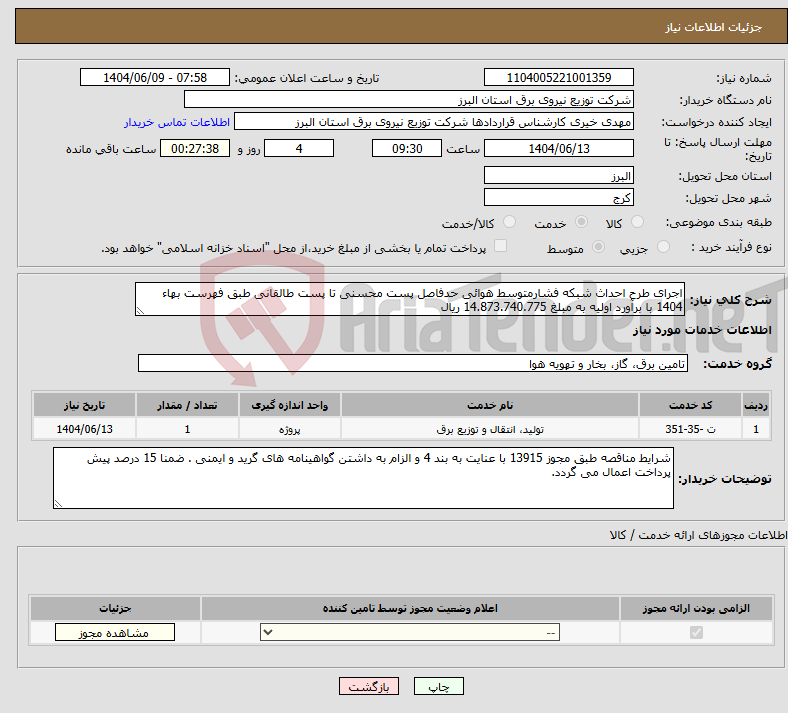Toggle the اسناد خزانه اسلامی payment checkbox

point(501,246)
